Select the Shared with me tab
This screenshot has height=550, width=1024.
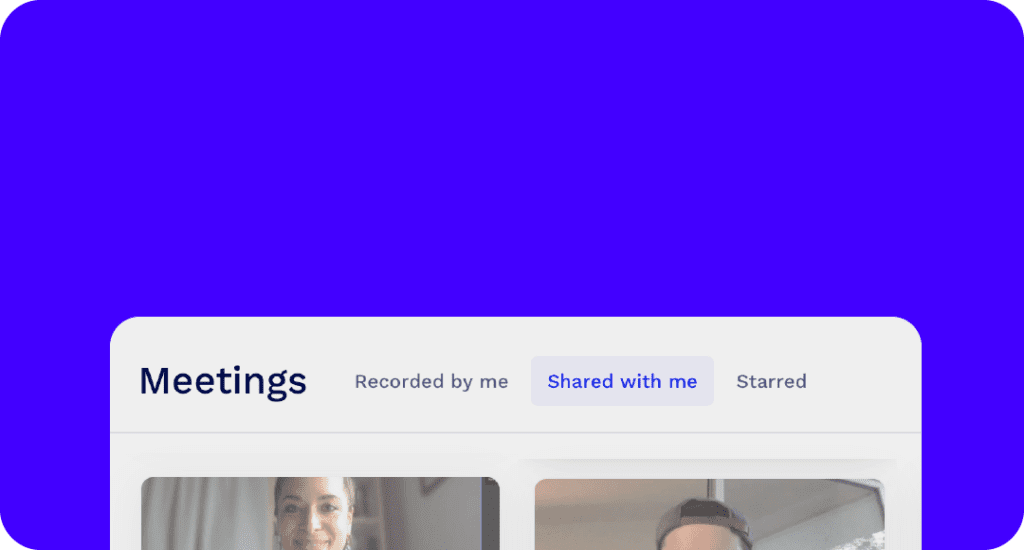(622, 381)
